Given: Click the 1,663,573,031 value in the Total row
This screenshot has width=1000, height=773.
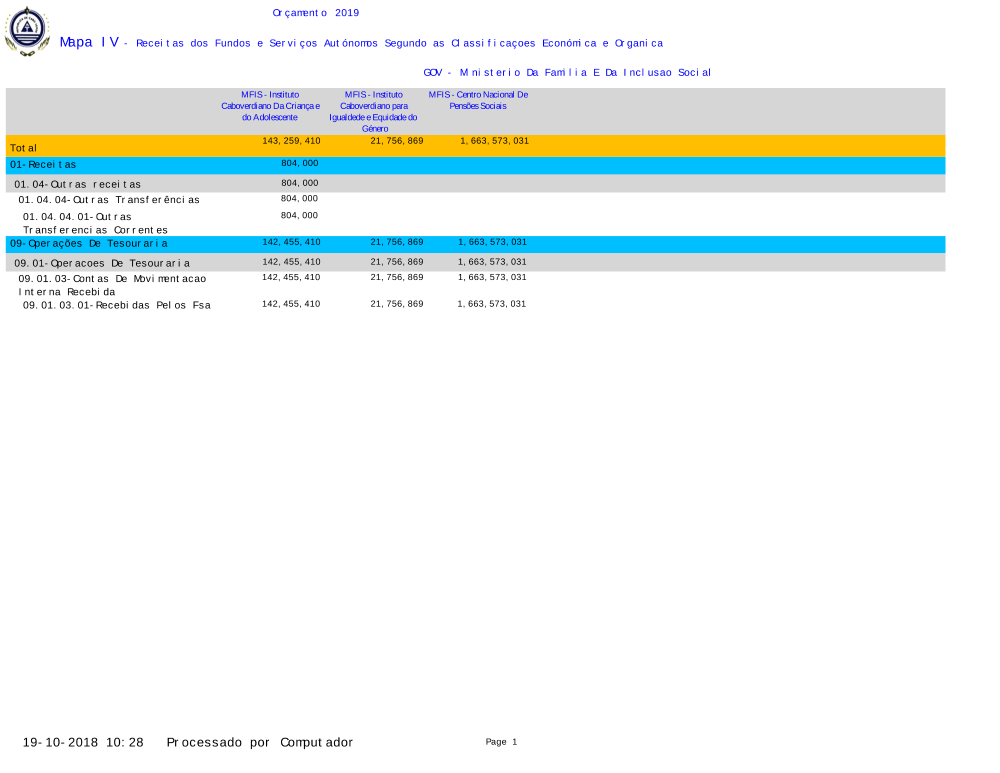Looking at the screenshot, I should click(x=494, y=141).
